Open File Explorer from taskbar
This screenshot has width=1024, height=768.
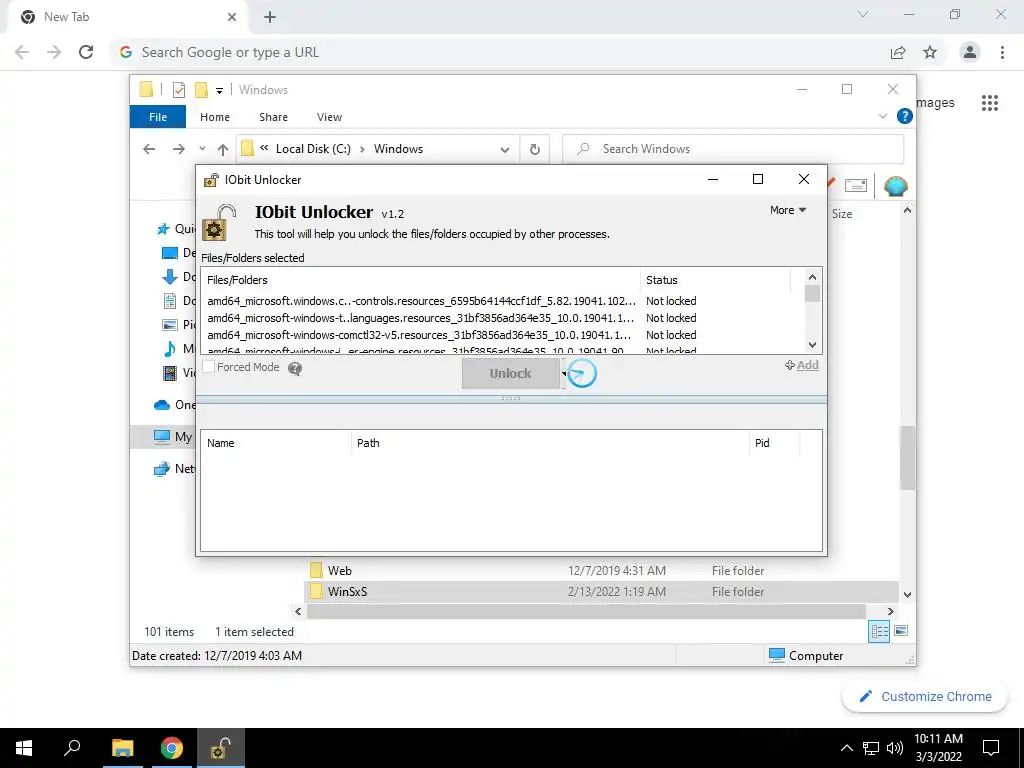[122, 748]
